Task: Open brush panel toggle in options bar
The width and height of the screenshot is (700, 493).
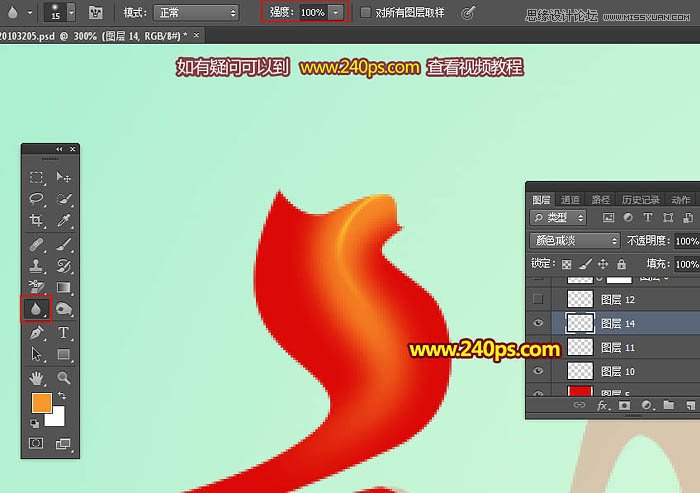Action: [95, 13]
